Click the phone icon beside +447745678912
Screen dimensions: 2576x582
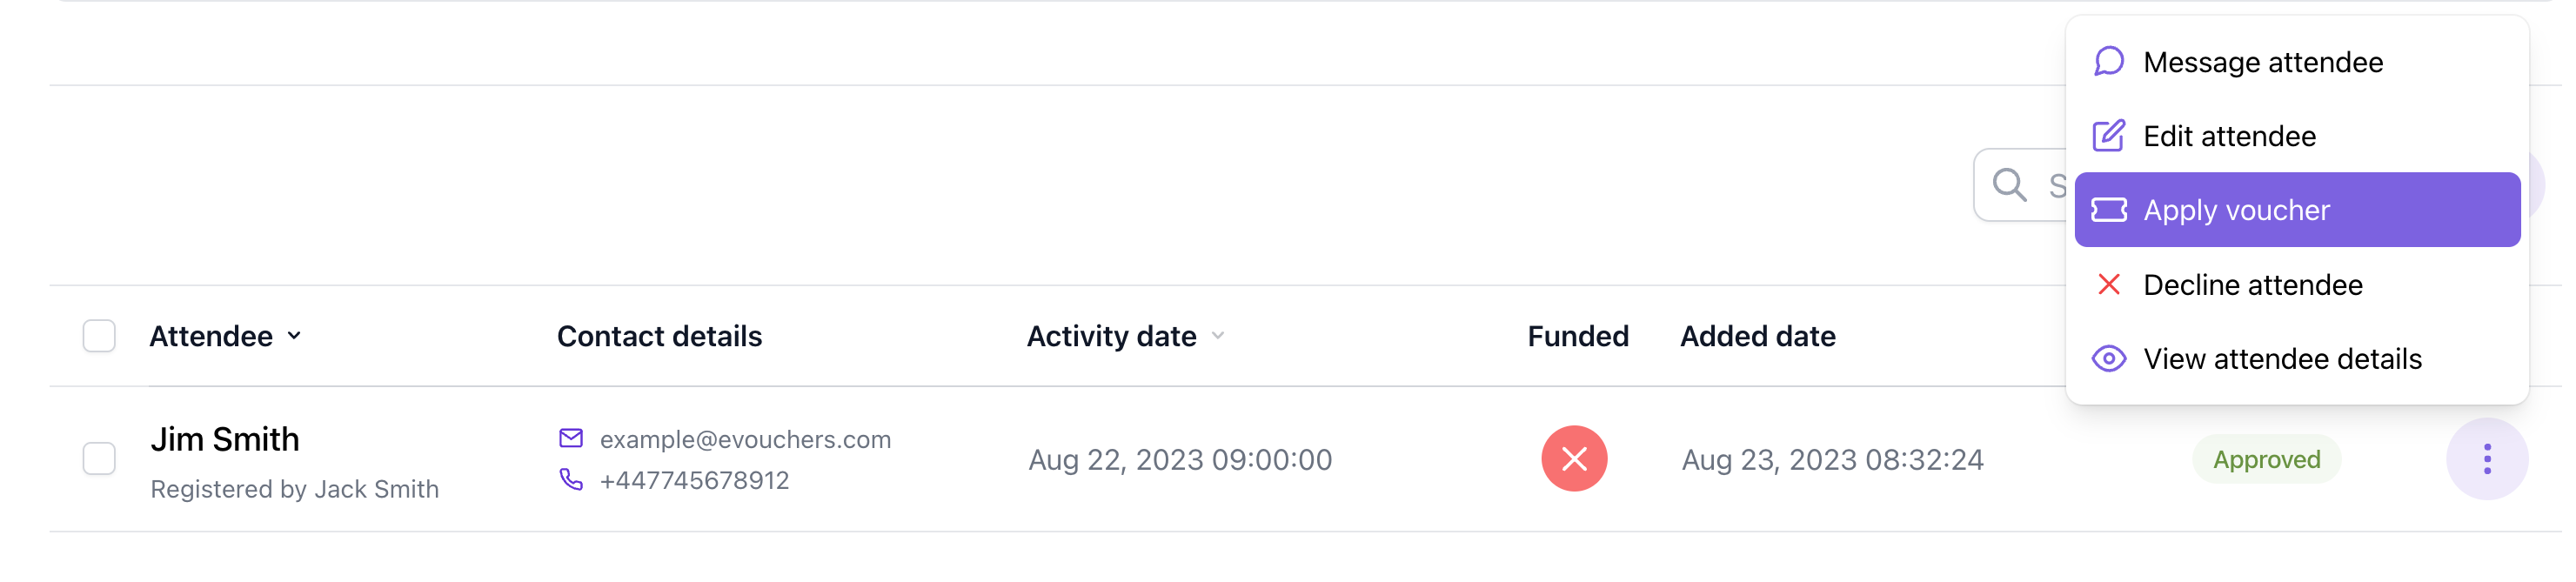coord(571,480)
